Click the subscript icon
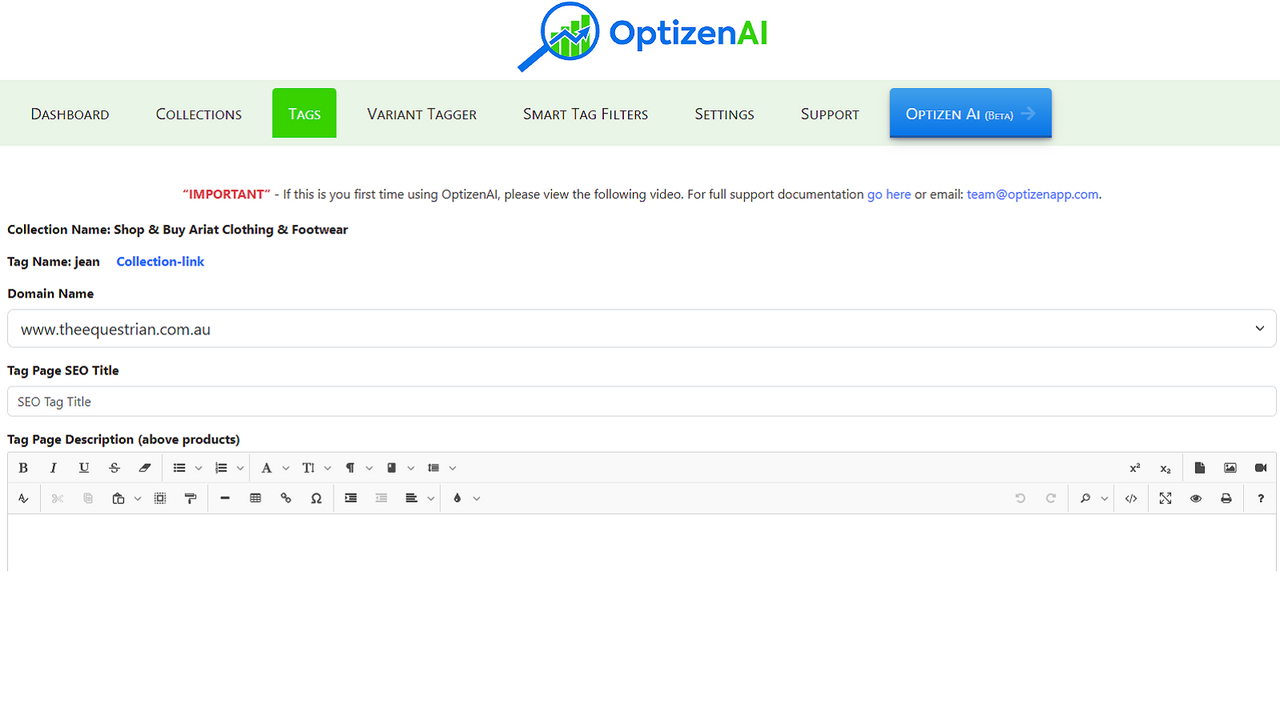Image resolution: width=1280 pixels, height=720 pixels. [1165, 468]
